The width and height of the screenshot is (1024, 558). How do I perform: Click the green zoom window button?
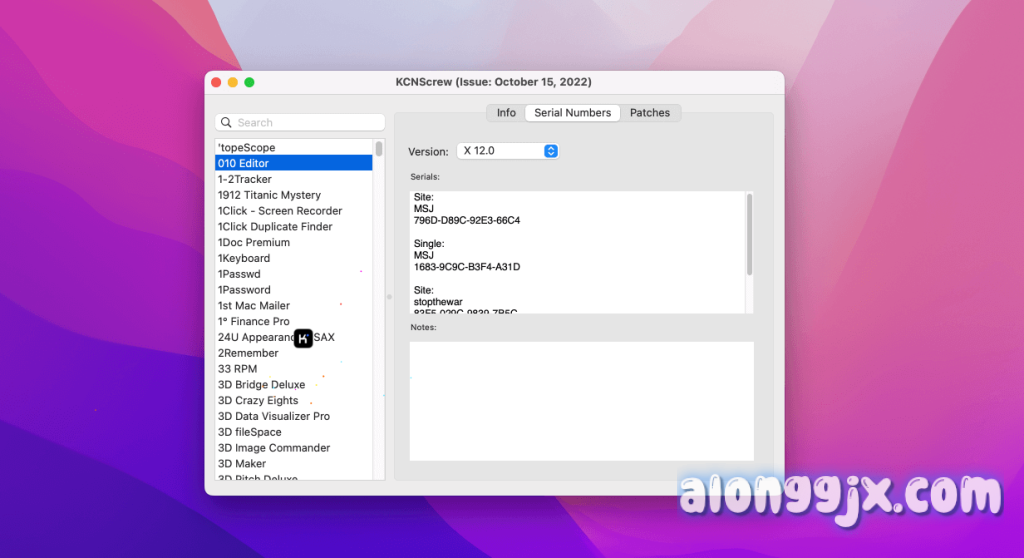tap(250, 82)
